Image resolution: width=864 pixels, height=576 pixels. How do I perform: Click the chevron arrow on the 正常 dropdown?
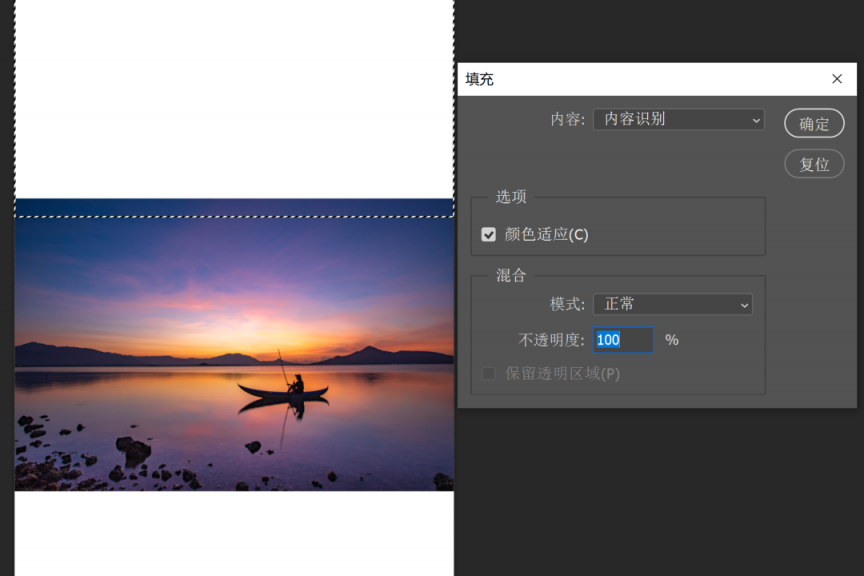click(743, 305)
